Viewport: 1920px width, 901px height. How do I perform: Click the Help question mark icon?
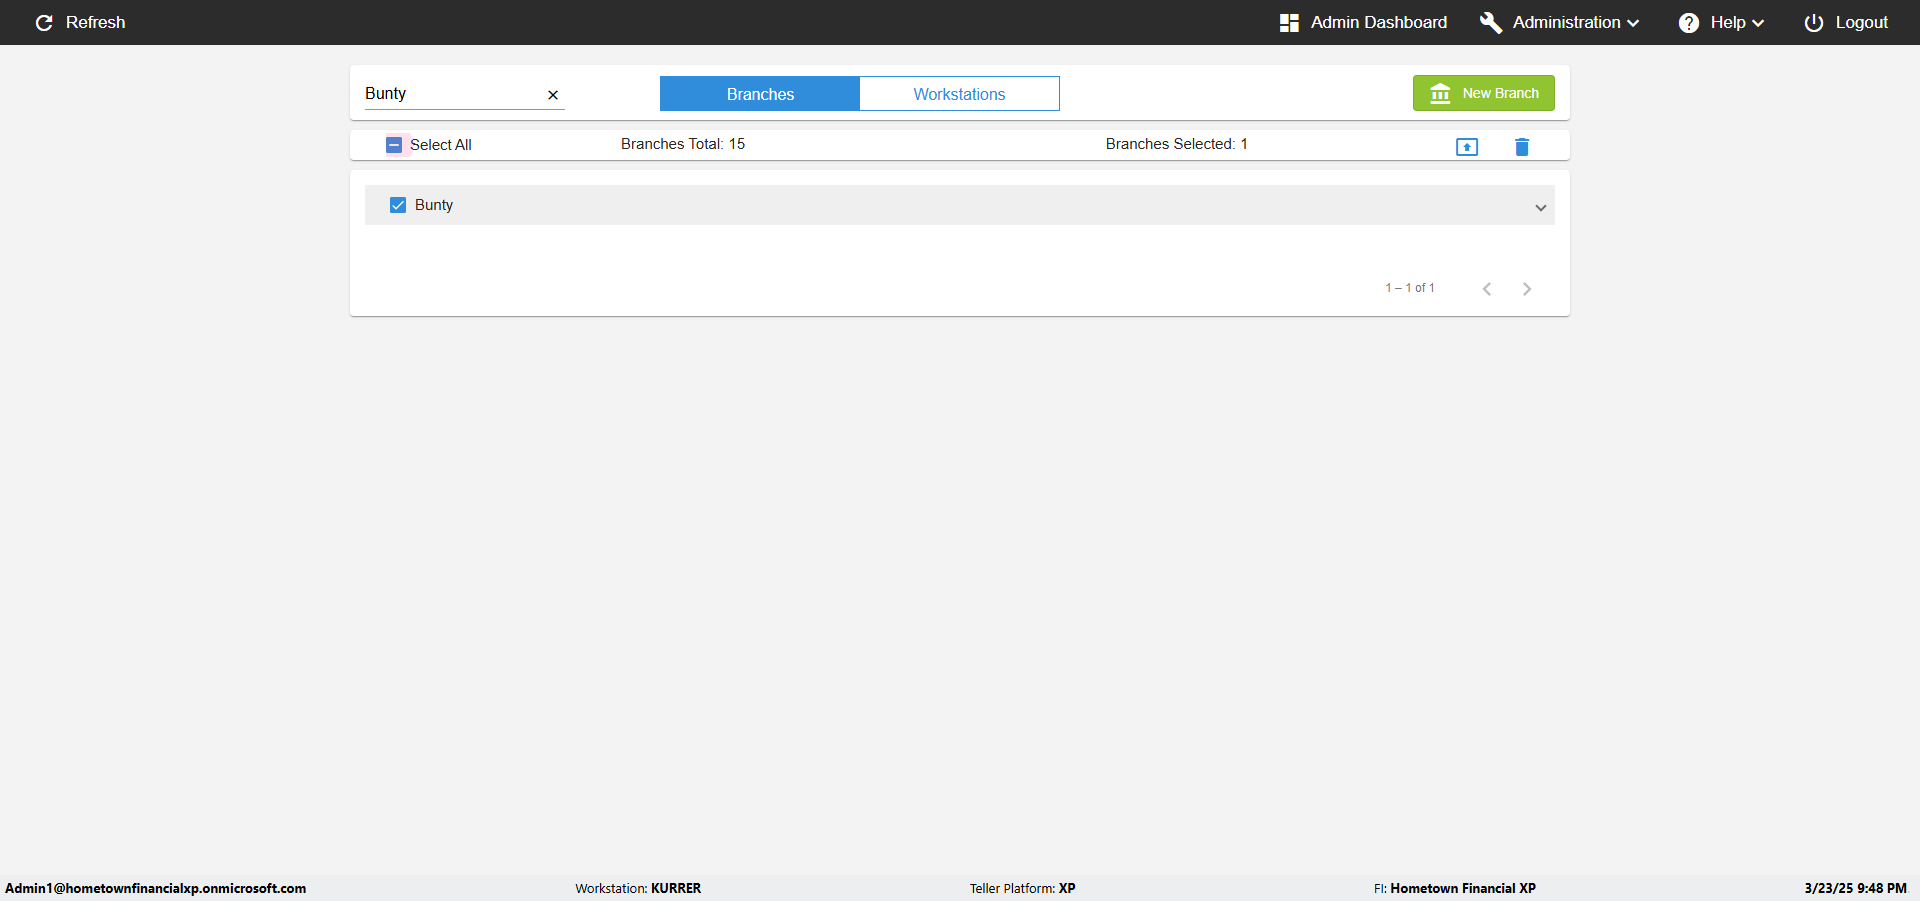click(1689, 22)
